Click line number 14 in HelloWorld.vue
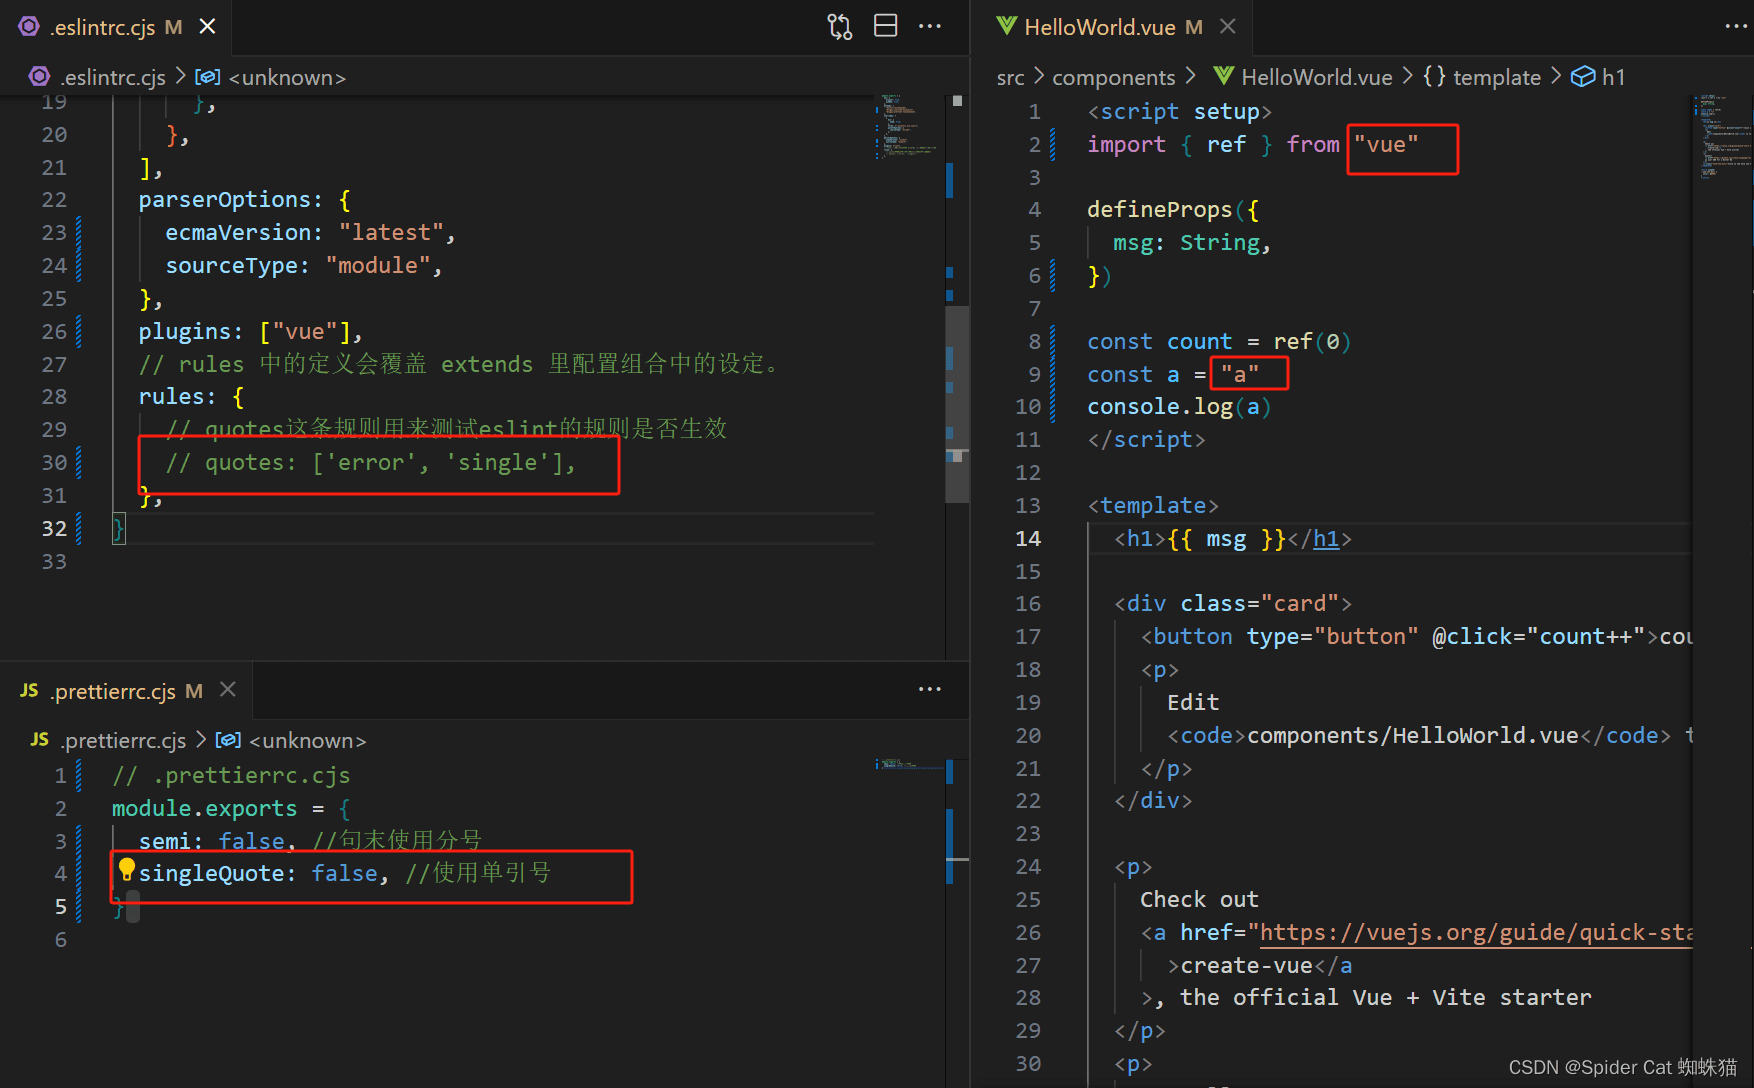 [x=1028, y=538]
